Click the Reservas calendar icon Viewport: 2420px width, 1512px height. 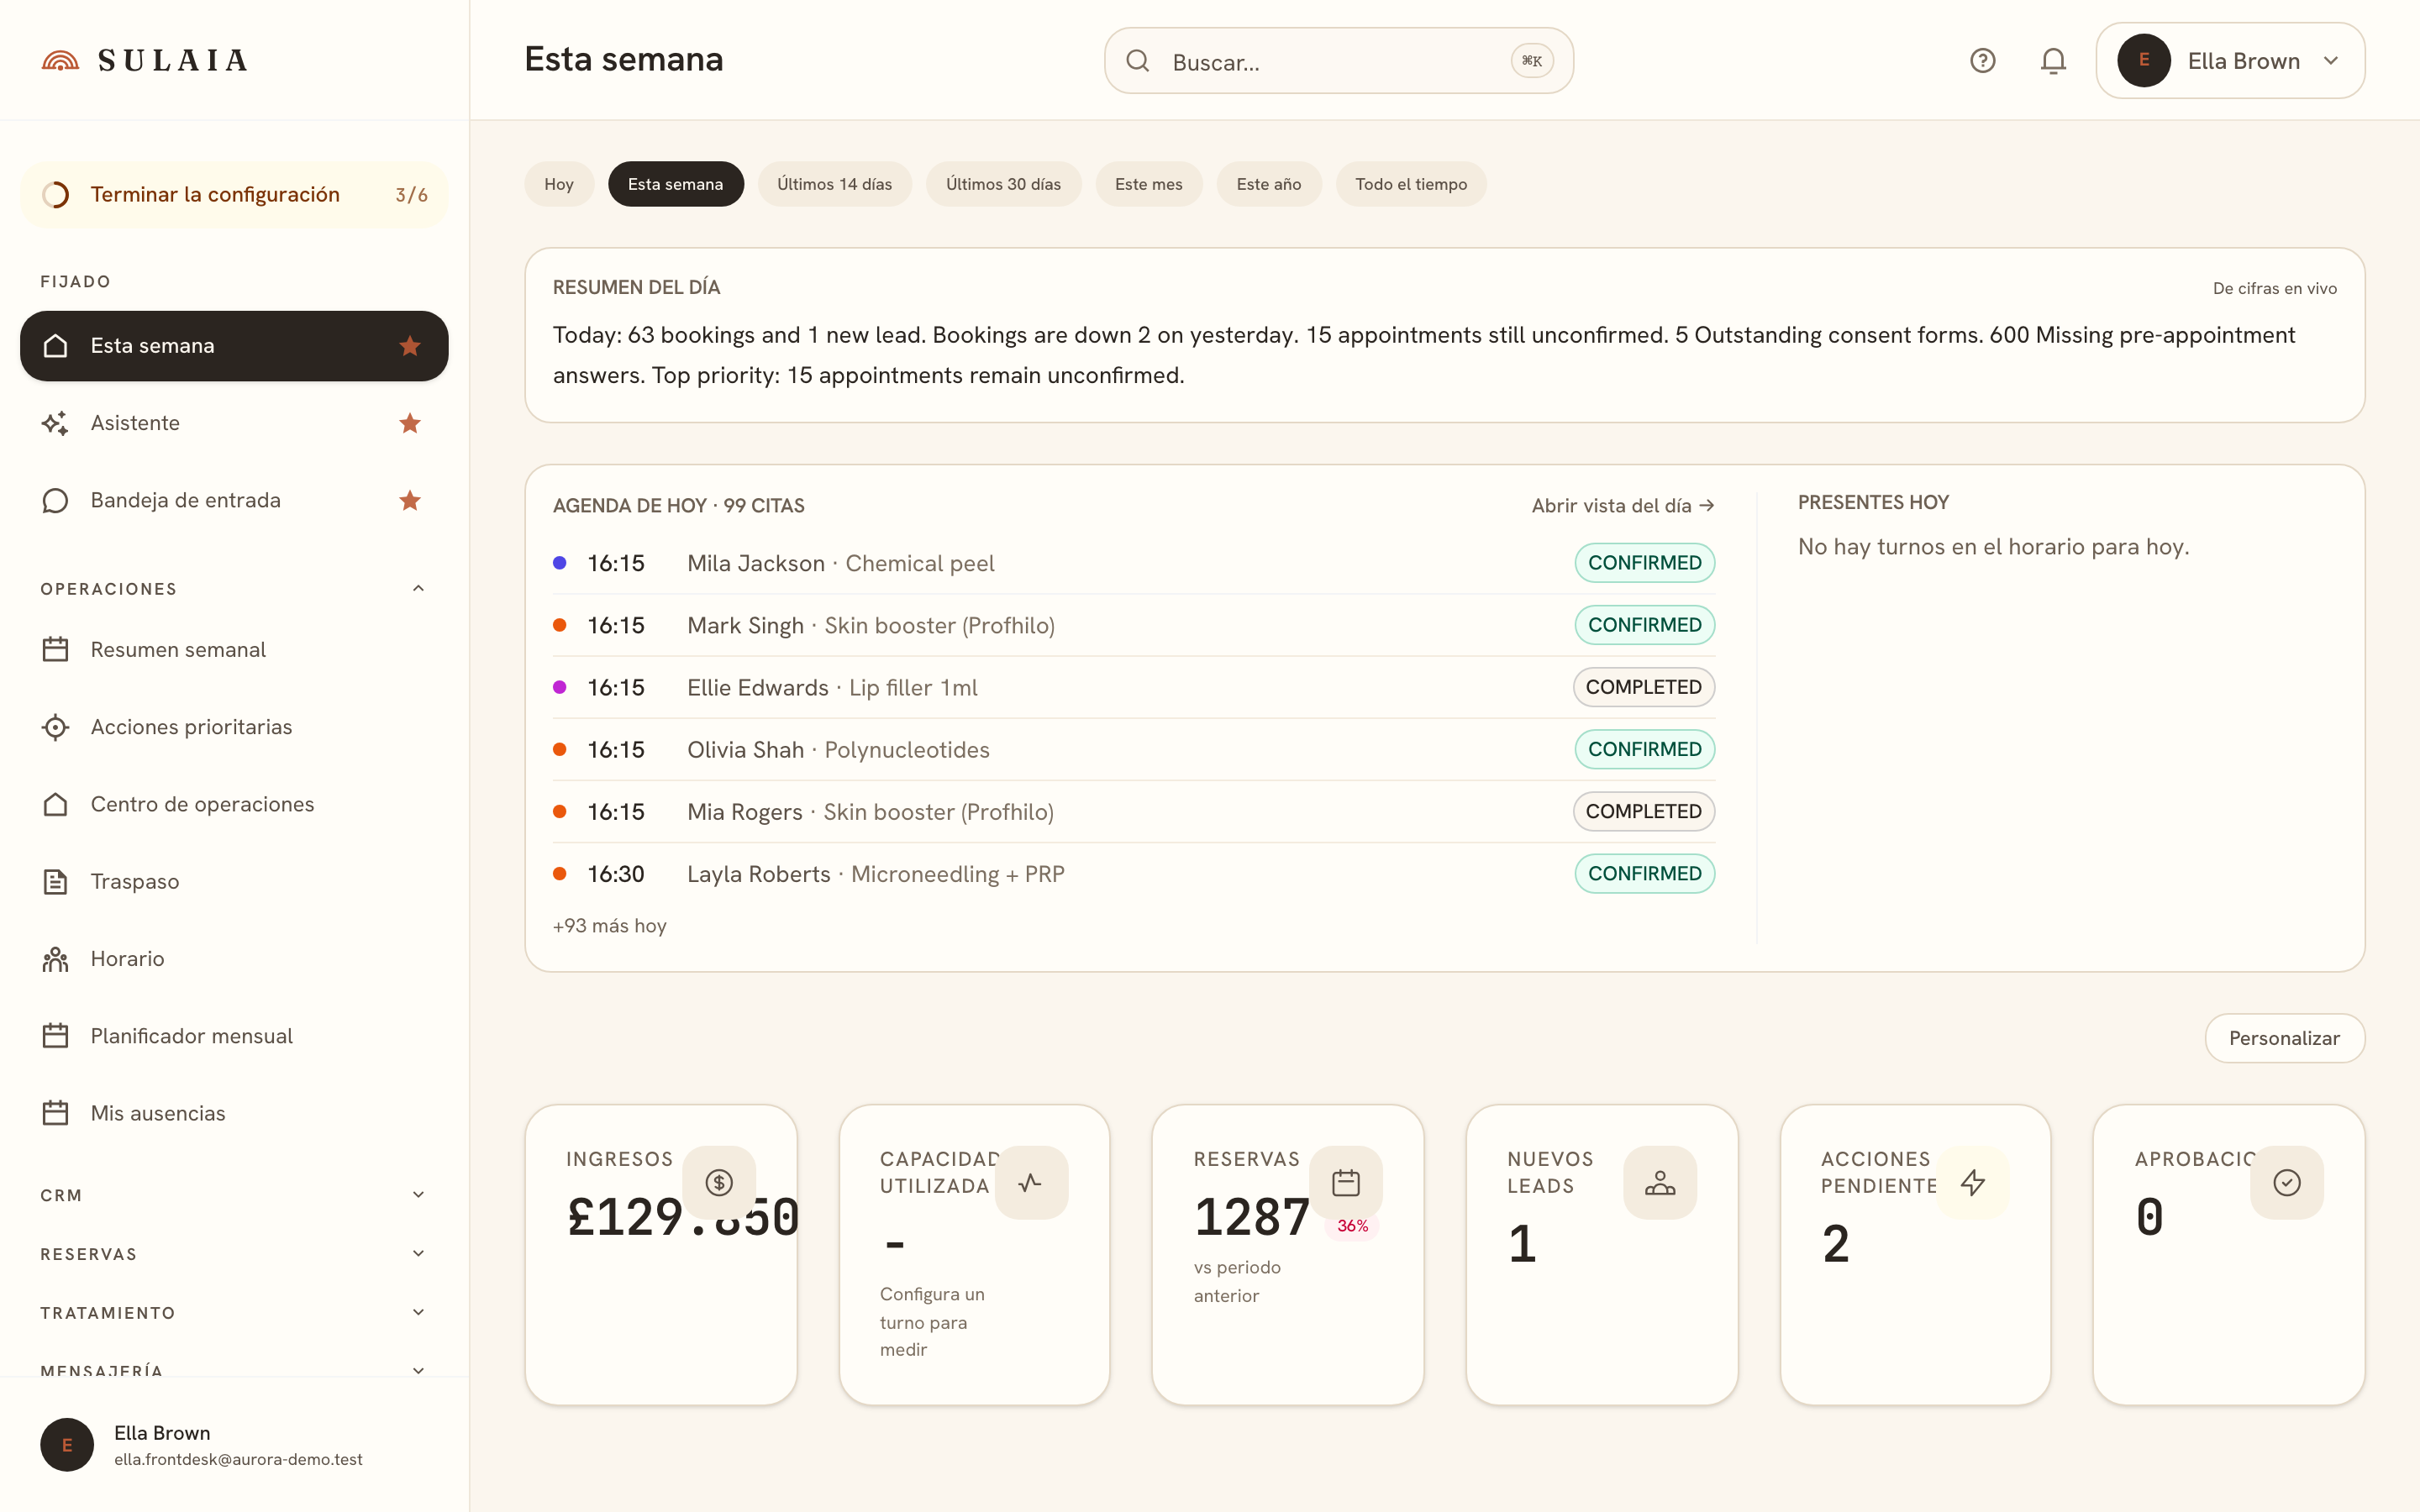coord(1346,1182)
